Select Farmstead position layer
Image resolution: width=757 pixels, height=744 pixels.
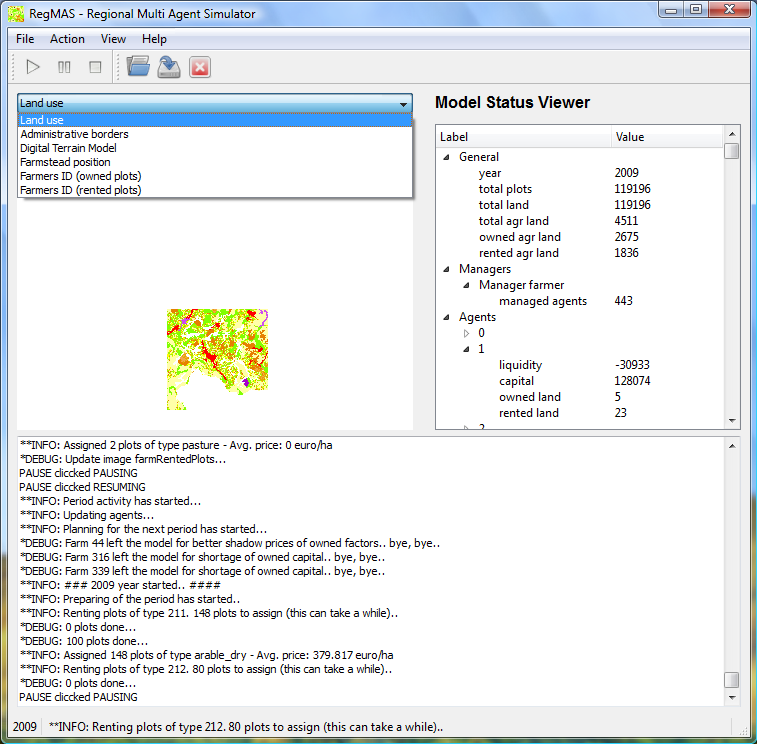pos(215,162)
